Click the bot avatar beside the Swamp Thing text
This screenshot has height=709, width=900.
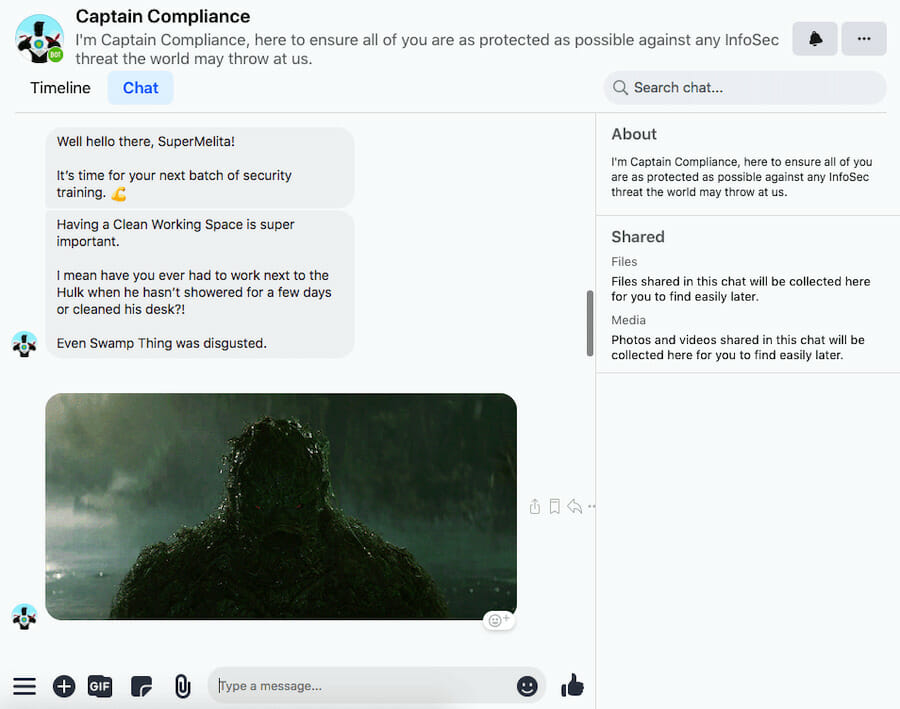pyautogui.click(x=24, y=344)
